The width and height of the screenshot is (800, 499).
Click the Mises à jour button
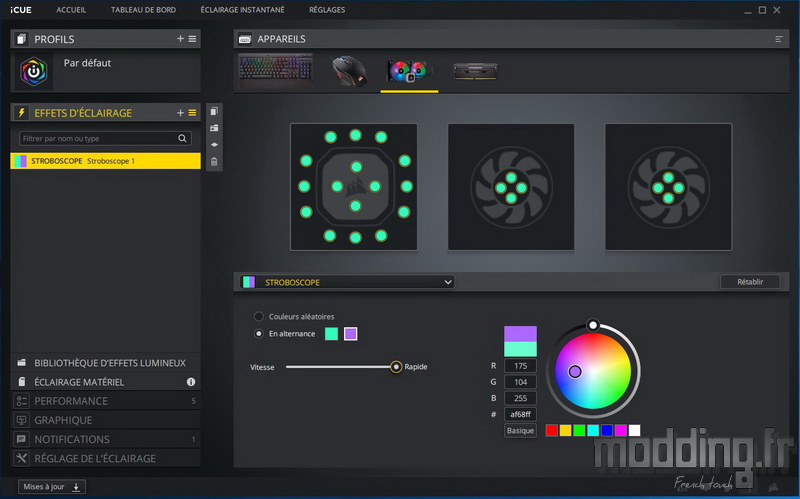pos(52,487)
